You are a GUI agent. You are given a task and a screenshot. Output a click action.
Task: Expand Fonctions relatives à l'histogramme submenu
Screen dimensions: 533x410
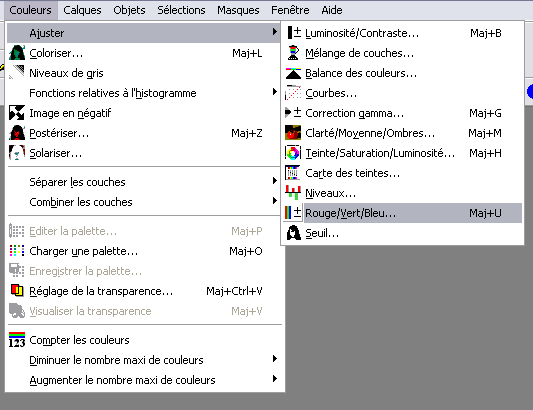tap(143, 93)
